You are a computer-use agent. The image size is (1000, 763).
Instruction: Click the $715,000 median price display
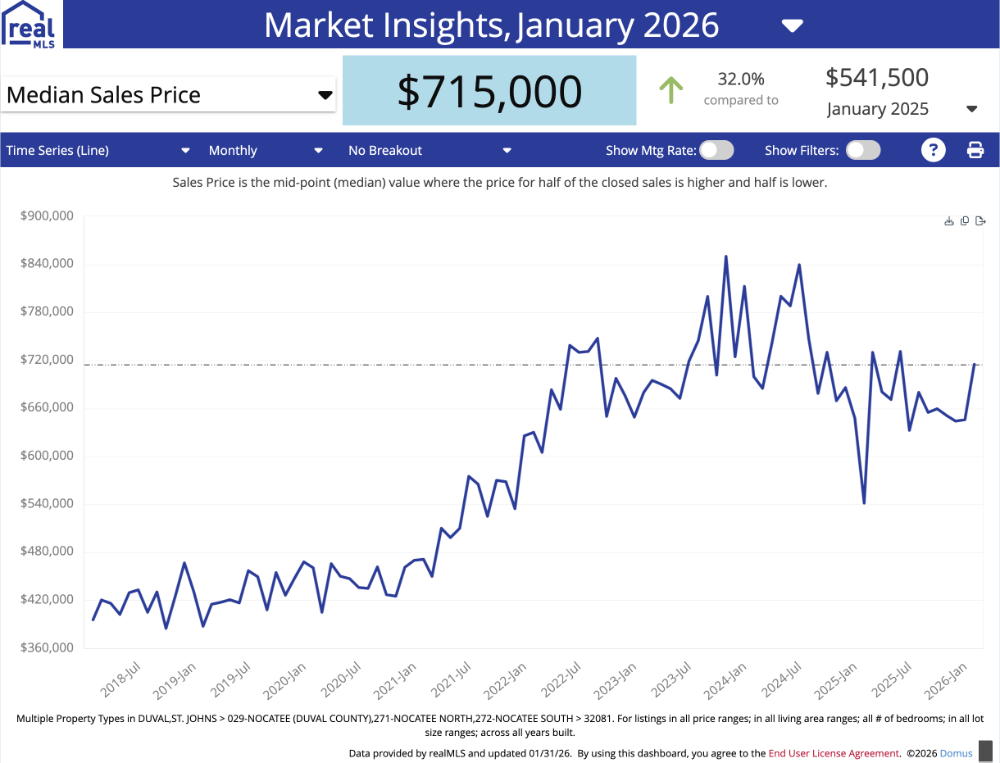(489, 90)
